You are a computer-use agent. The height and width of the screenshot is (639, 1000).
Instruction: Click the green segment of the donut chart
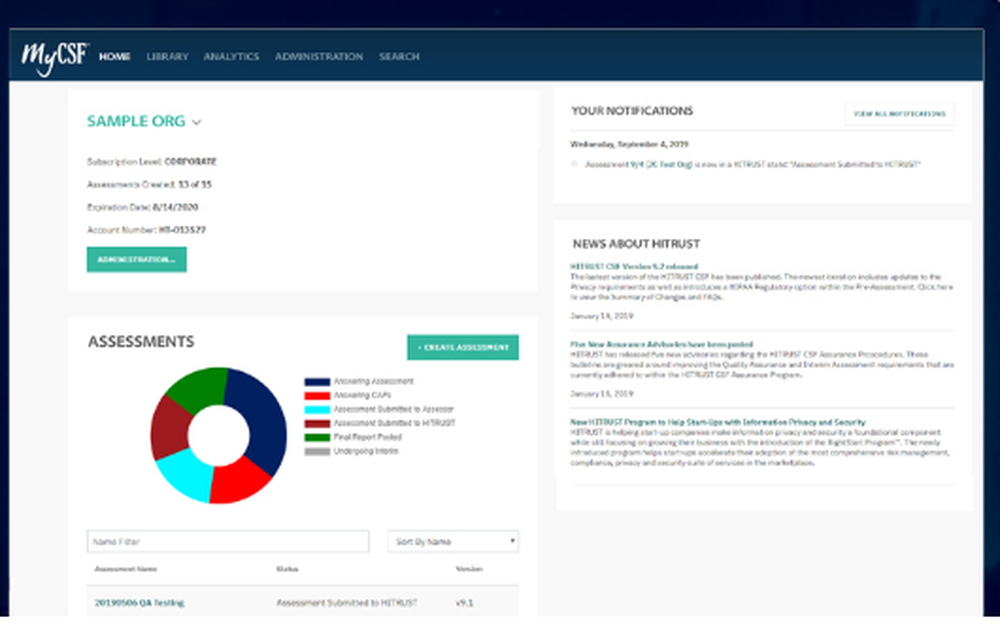click(198, 388)
